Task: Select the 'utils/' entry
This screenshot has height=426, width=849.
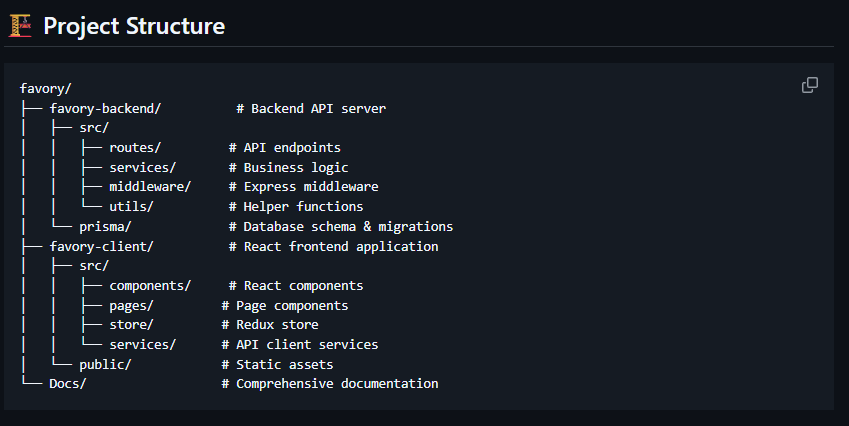Action: coord(131,206)
